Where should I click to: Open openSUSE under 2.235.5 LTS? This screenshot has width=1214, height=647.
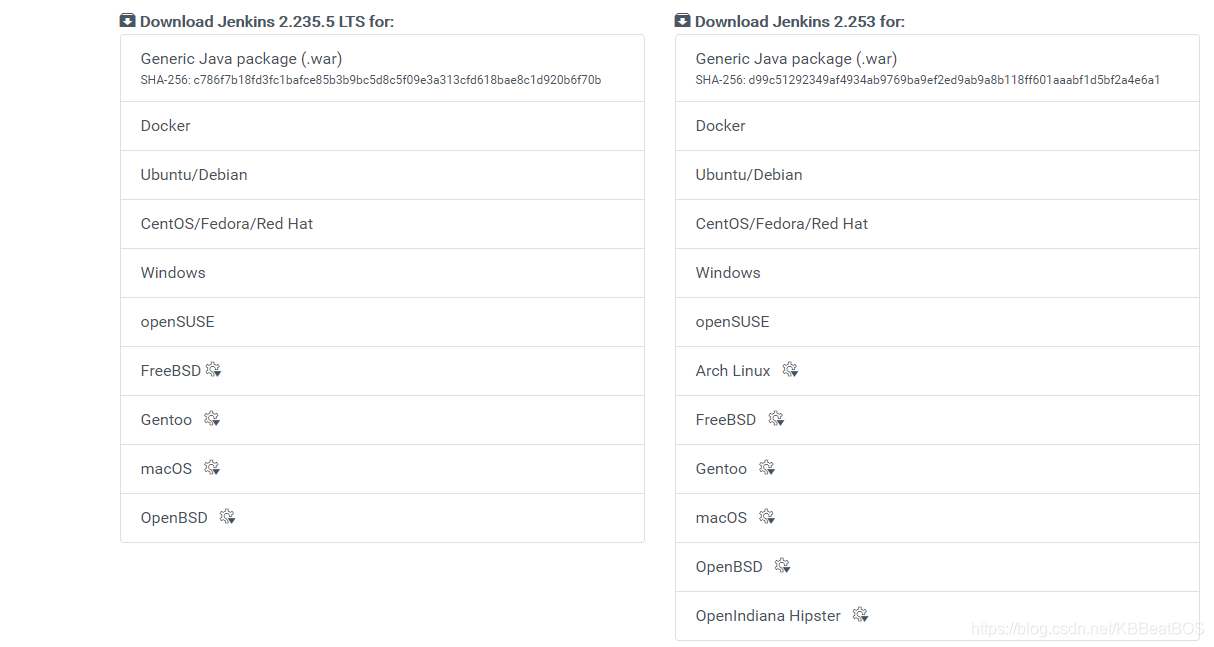tap(382, 322)
